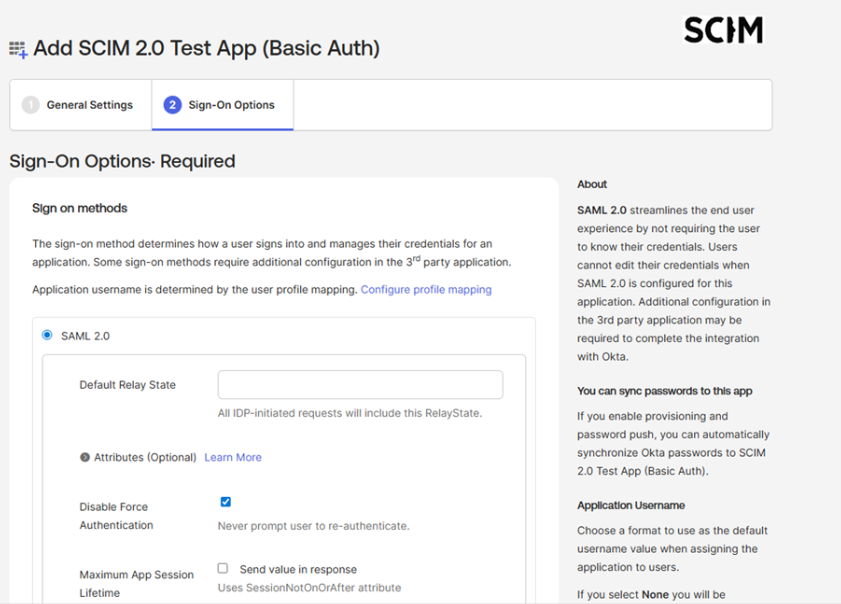The width and height of the screenshot is (841, 604).
Task: Expand Attributes using the small arrow icon
Action: pos(85,458)
